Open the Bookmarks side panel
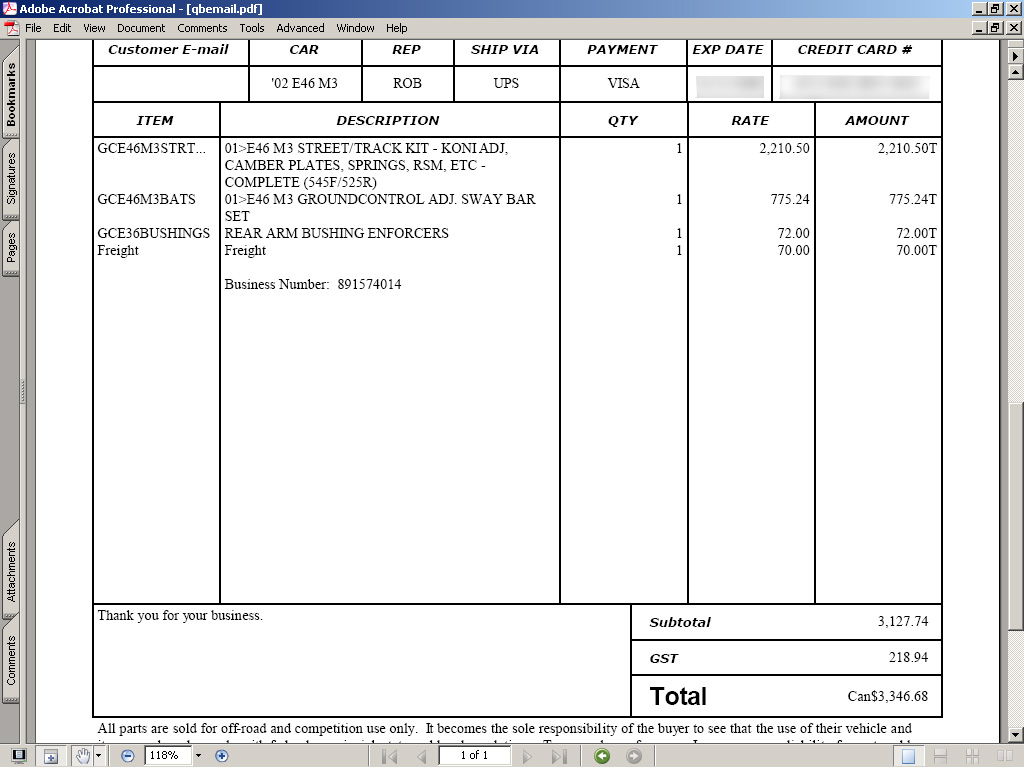 (11, 96)
